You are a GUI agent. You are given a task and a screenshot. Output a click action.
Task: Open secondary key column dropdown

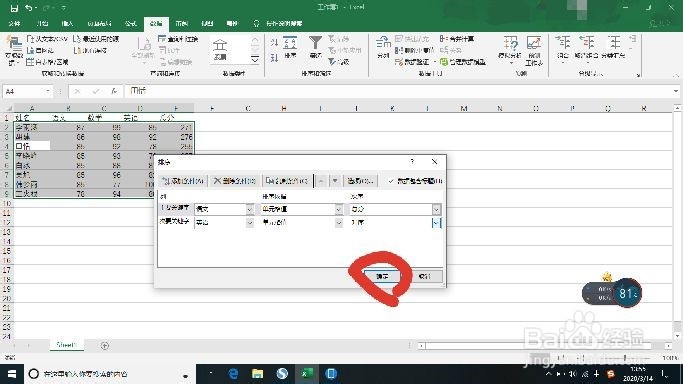250,222
